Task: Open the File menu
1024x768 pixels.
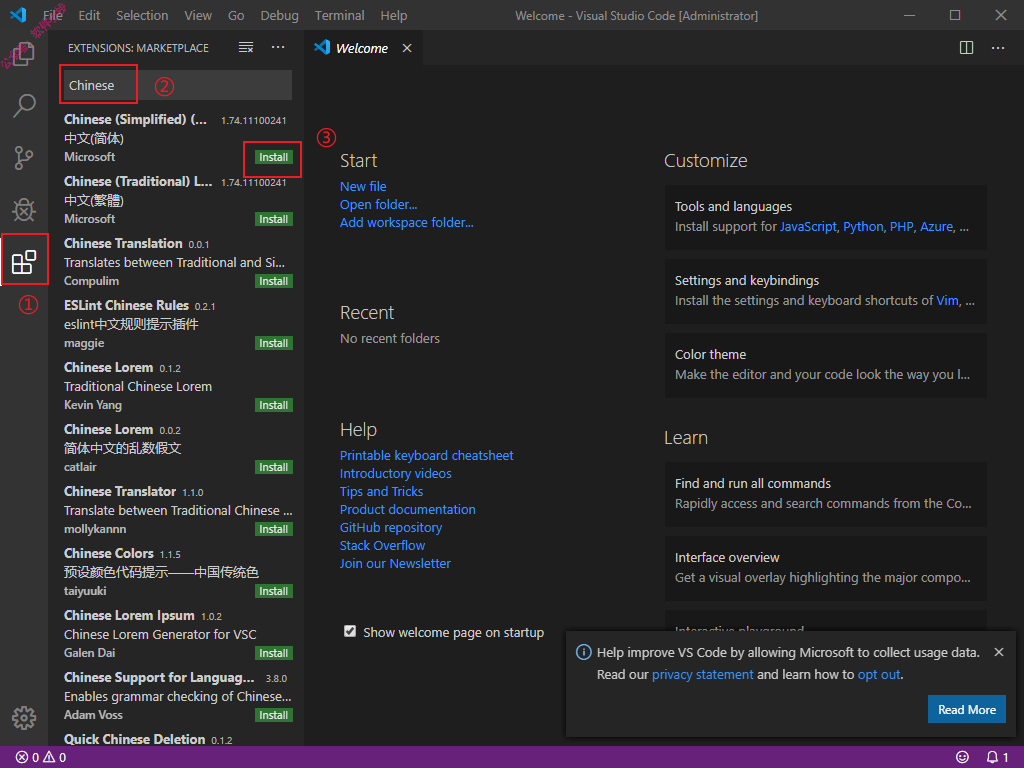Action: click(x=53, y=15)
